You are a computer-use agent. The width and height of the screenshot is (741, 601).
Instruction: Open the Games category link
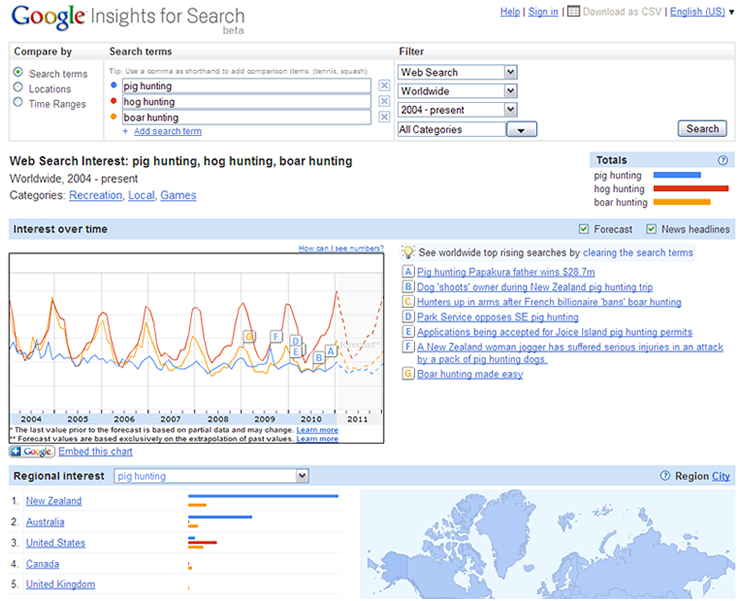[178, 195]
